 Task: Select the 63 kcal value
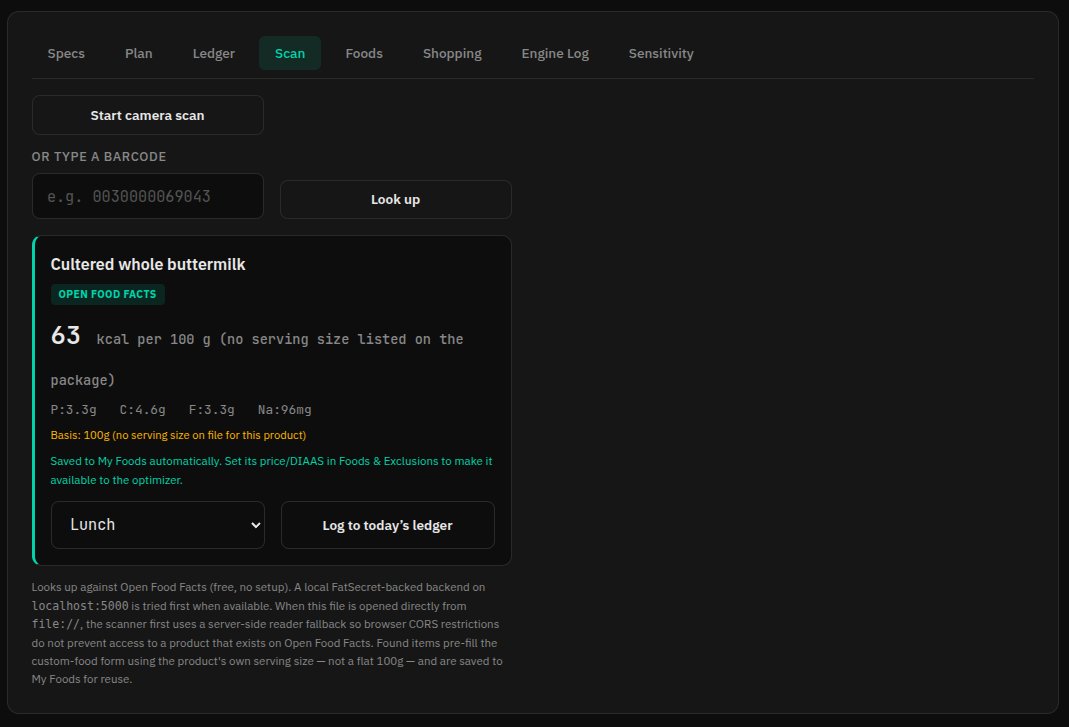[x=65, y=336]
